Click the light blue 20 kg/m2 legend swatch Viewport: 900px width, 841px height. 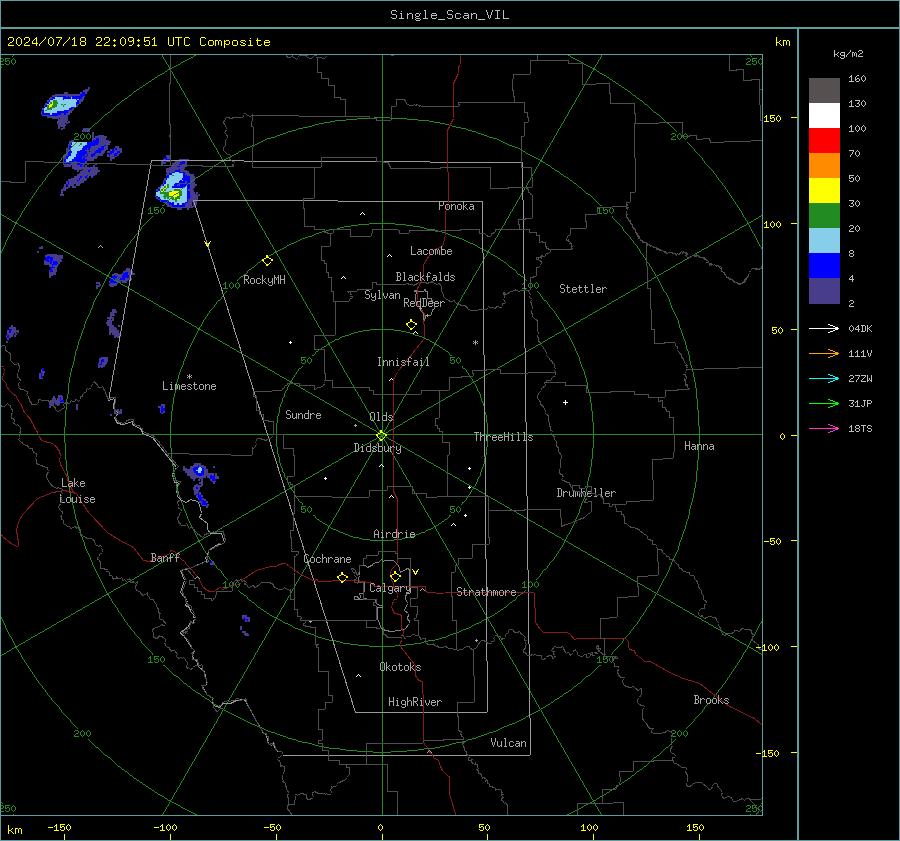click(x=824, y=240)
